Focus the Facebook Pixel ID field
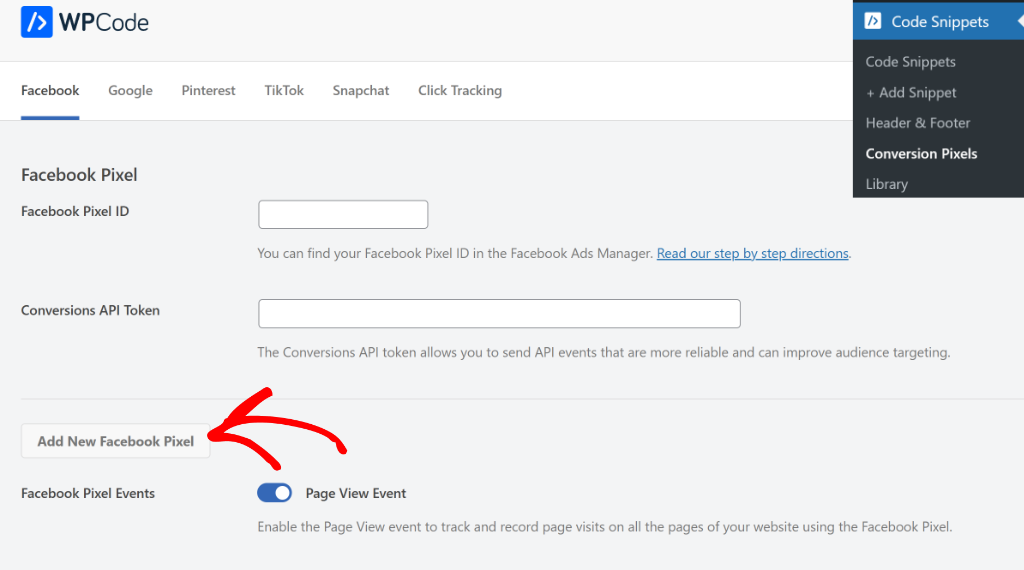Screen dimensions: 1024x570 click(x=343, y=214)
